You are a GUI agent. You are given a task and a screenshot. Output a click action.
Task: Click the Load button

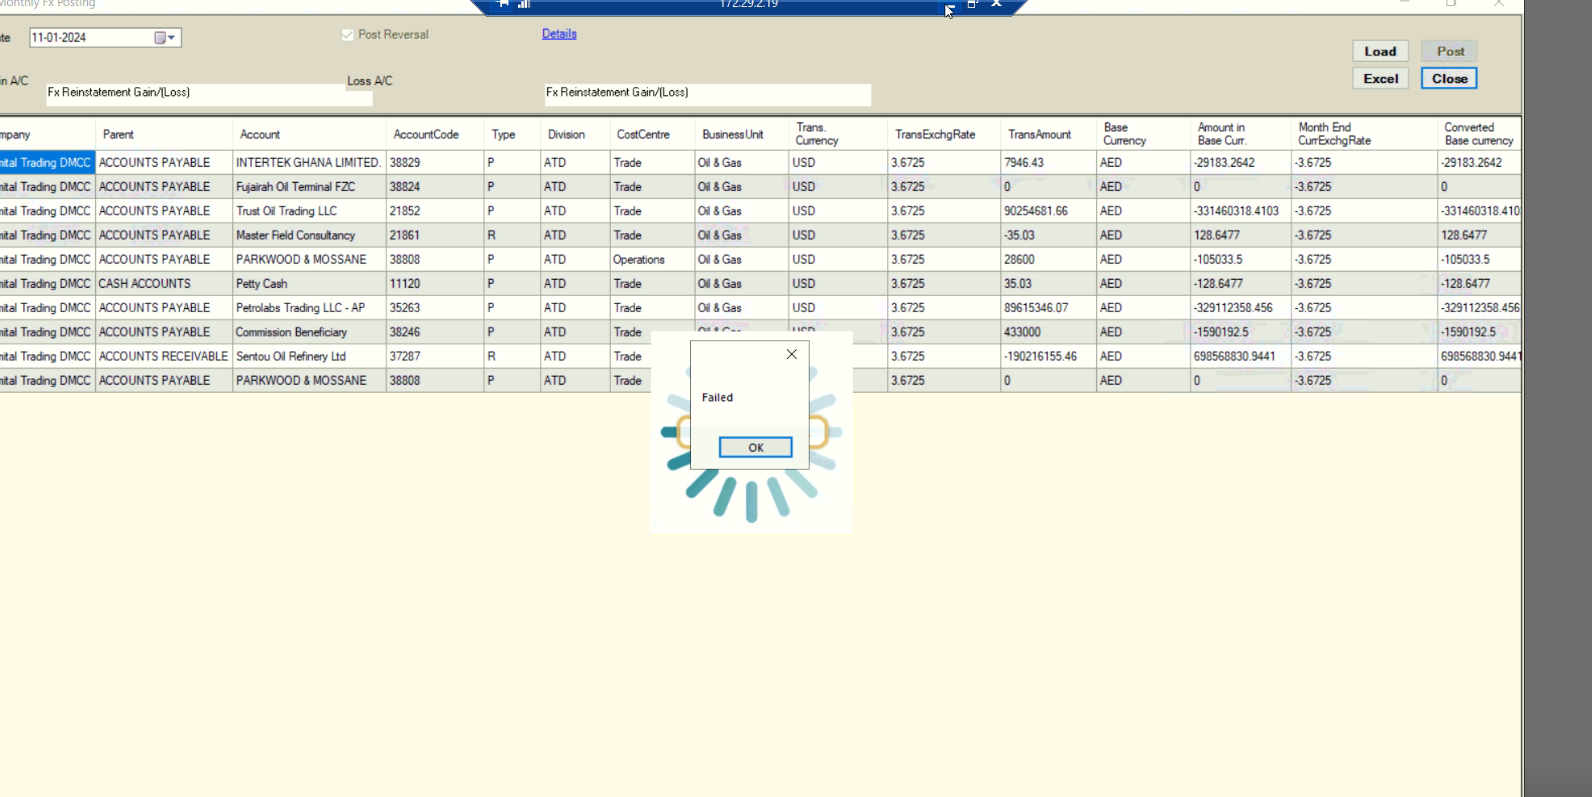pyautogui.click(x=1380, y=51)
